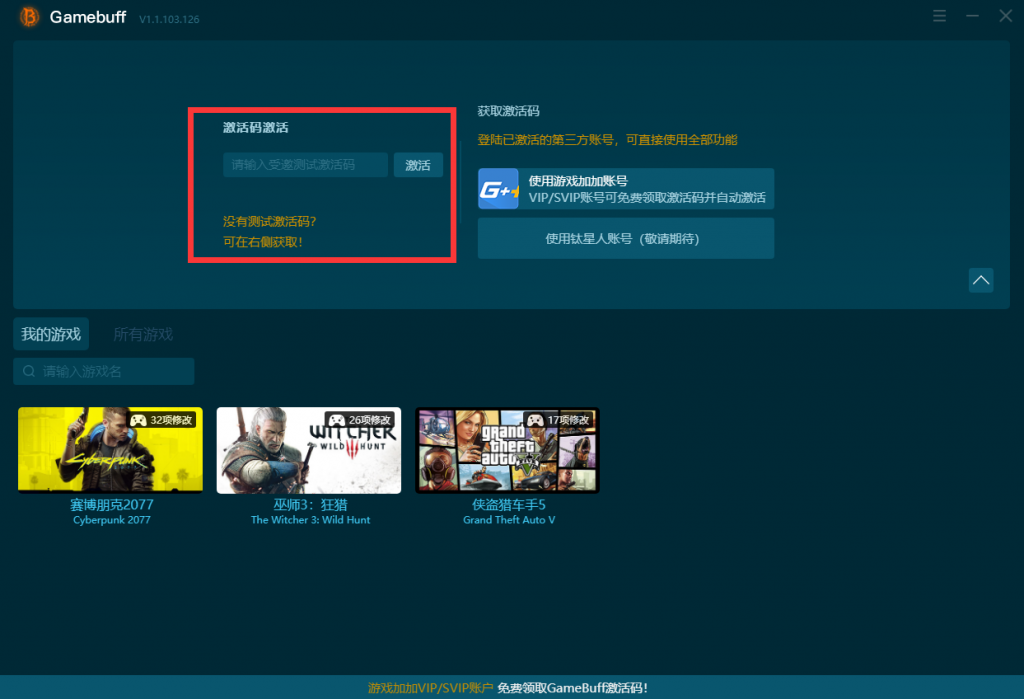This screenshot has height=699, width=1024.
Task: Open the Grand Theft Auto V thumbnail
Action: pyautogui.click(x=507, y=450)
